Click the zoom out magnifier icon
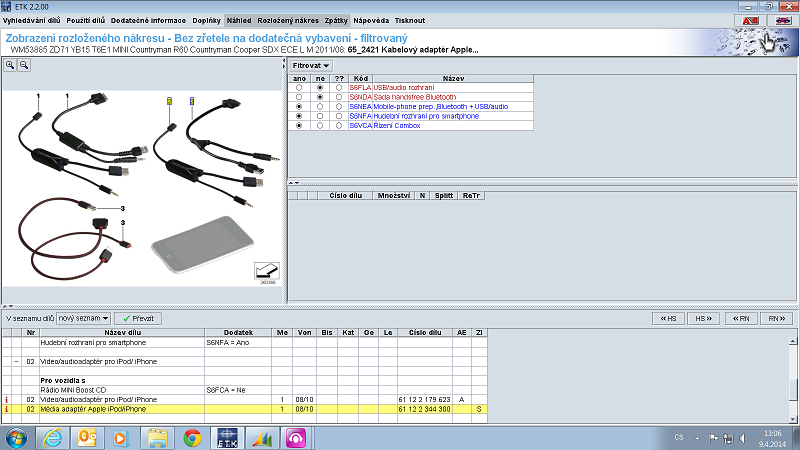Viewport: 800px width, 450px height. click(x=24, y=65)
